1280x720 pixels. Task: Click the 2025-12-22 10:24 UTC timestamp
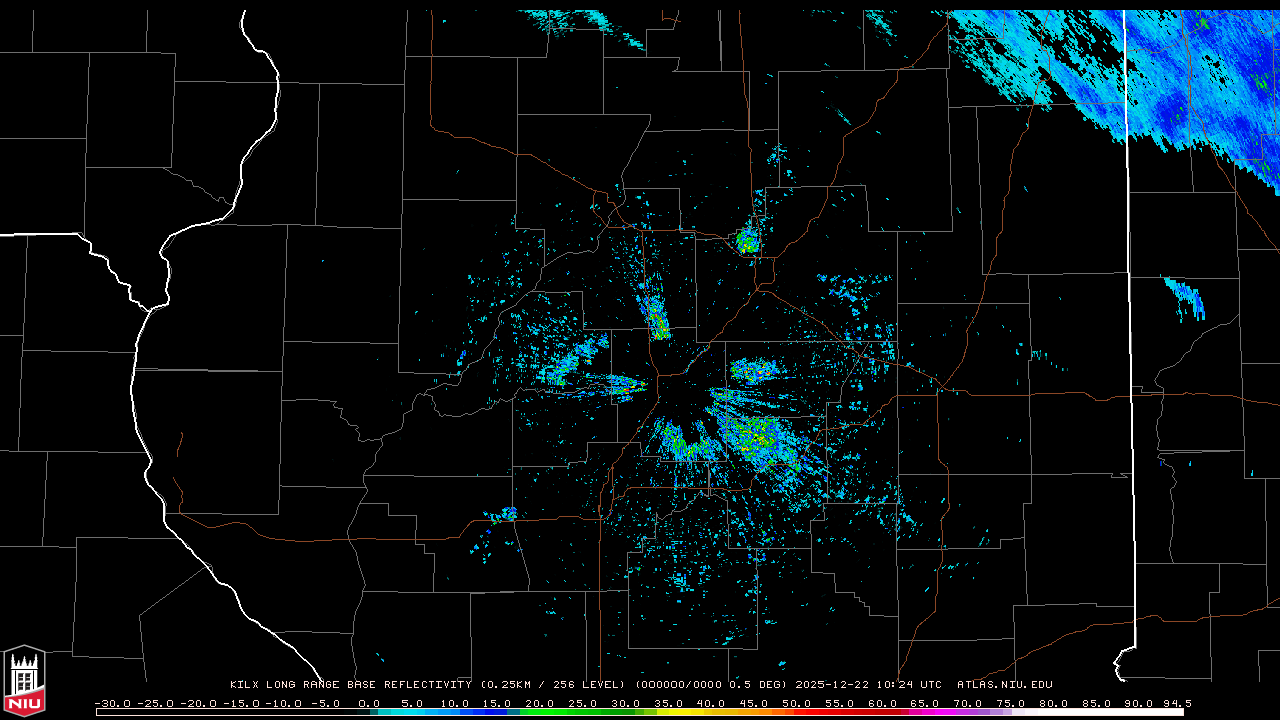pos(868,685)
